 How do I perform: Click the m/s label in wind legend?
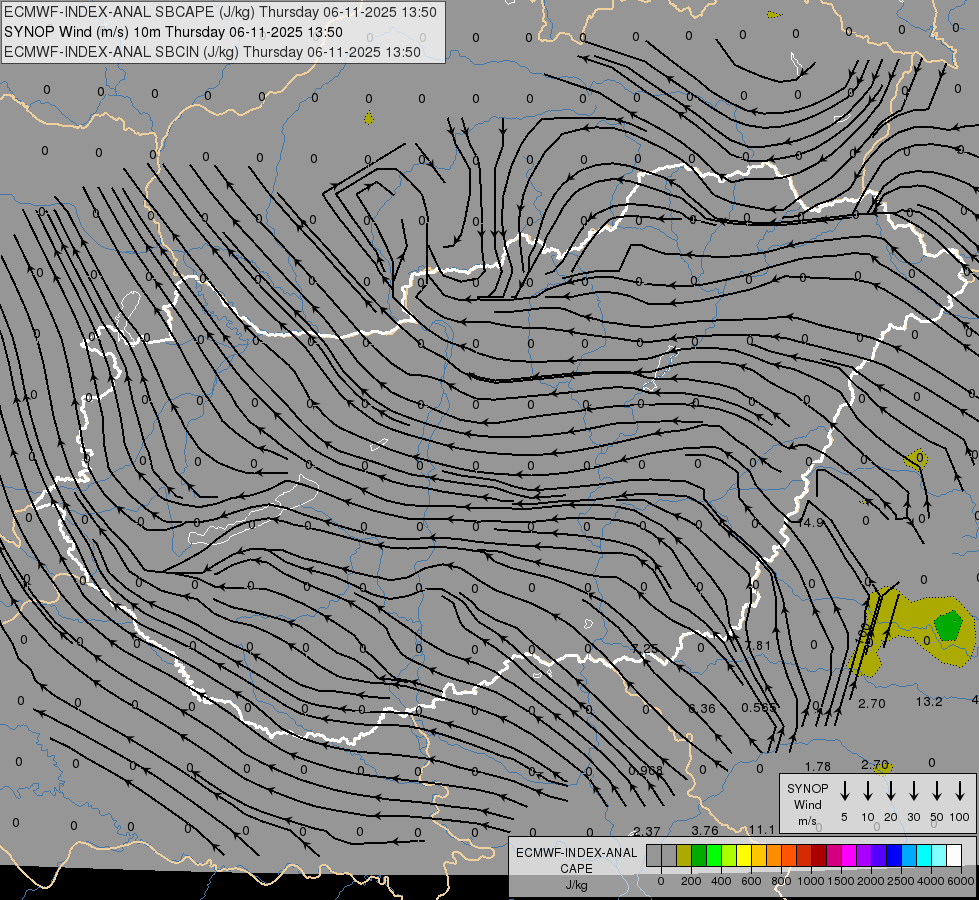(x=807, y=821)
